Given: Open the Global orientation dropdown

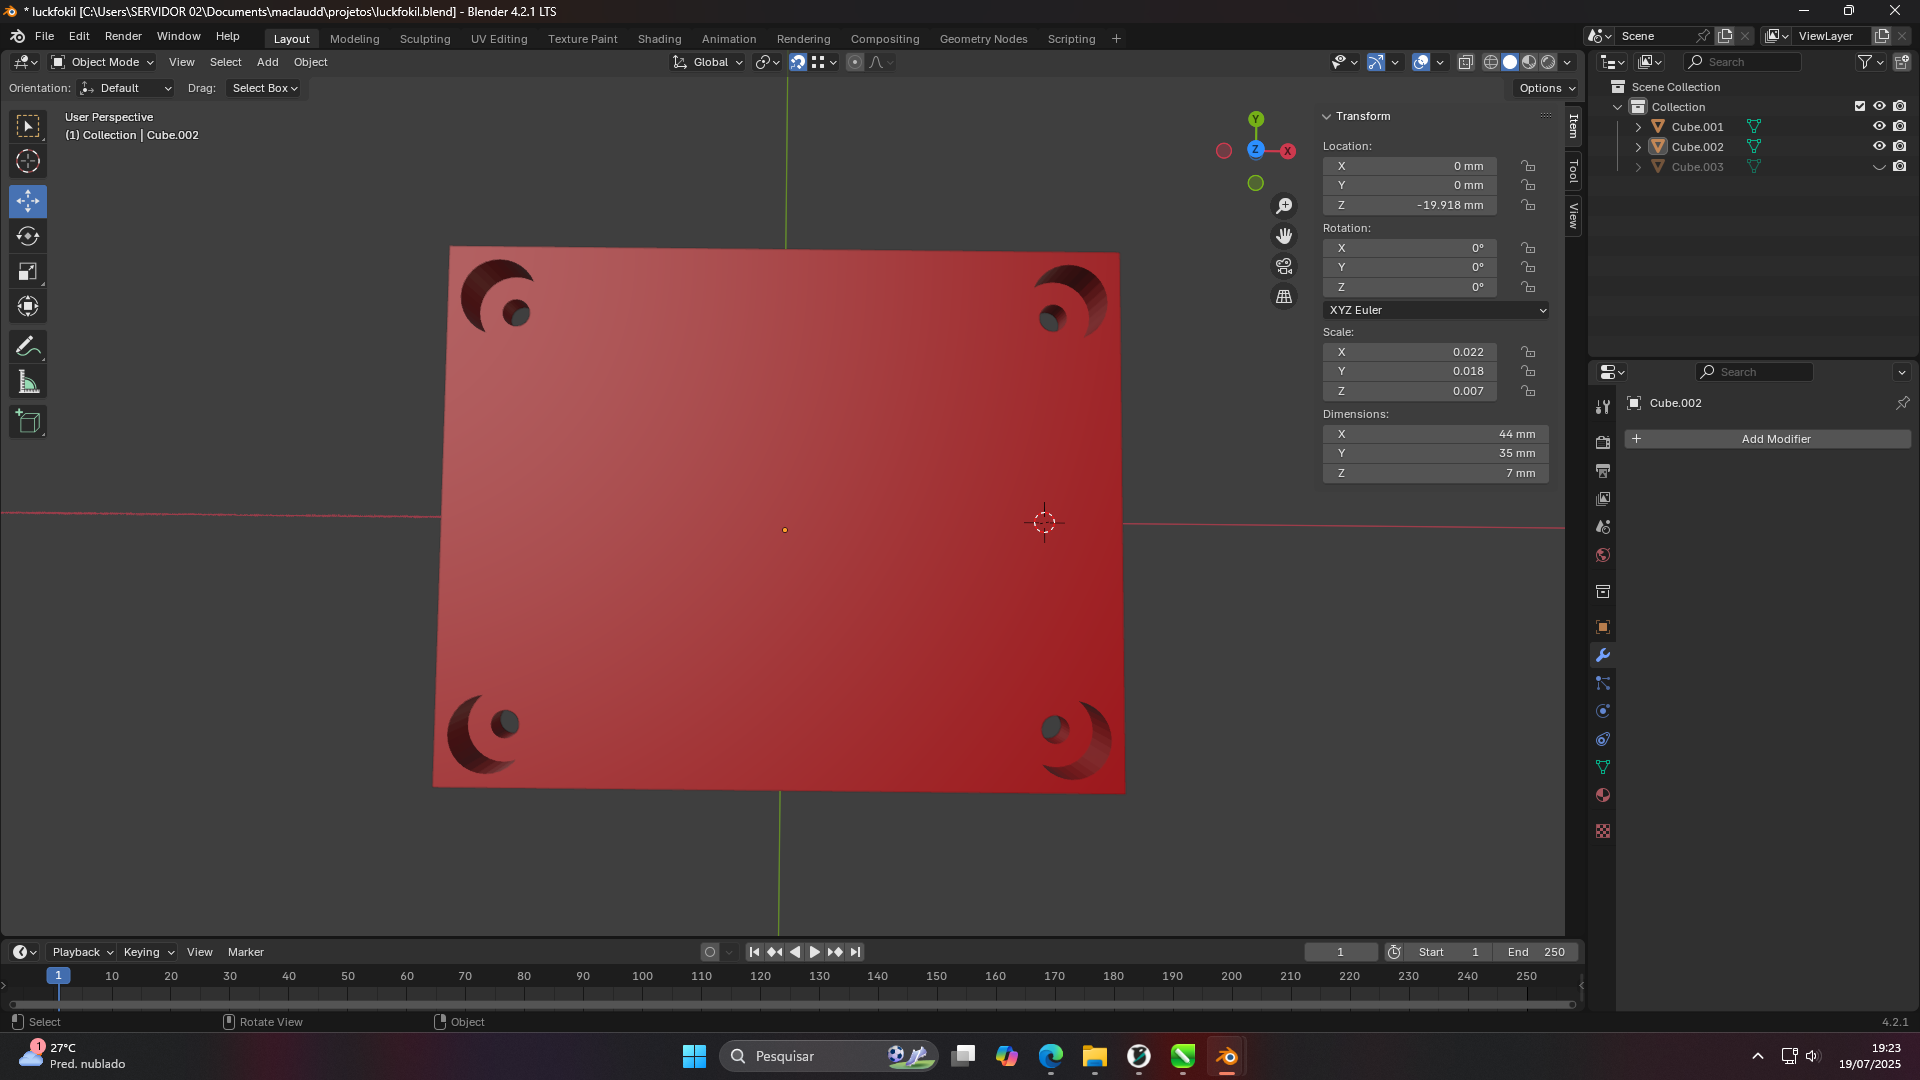Looking at the screenshot, I should pyautogui.click(x=708, y=62).
